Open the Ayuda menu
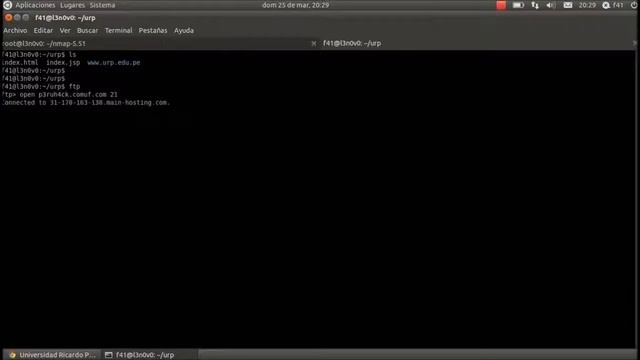Screen dimensions: 640x360 coord(184,31)
